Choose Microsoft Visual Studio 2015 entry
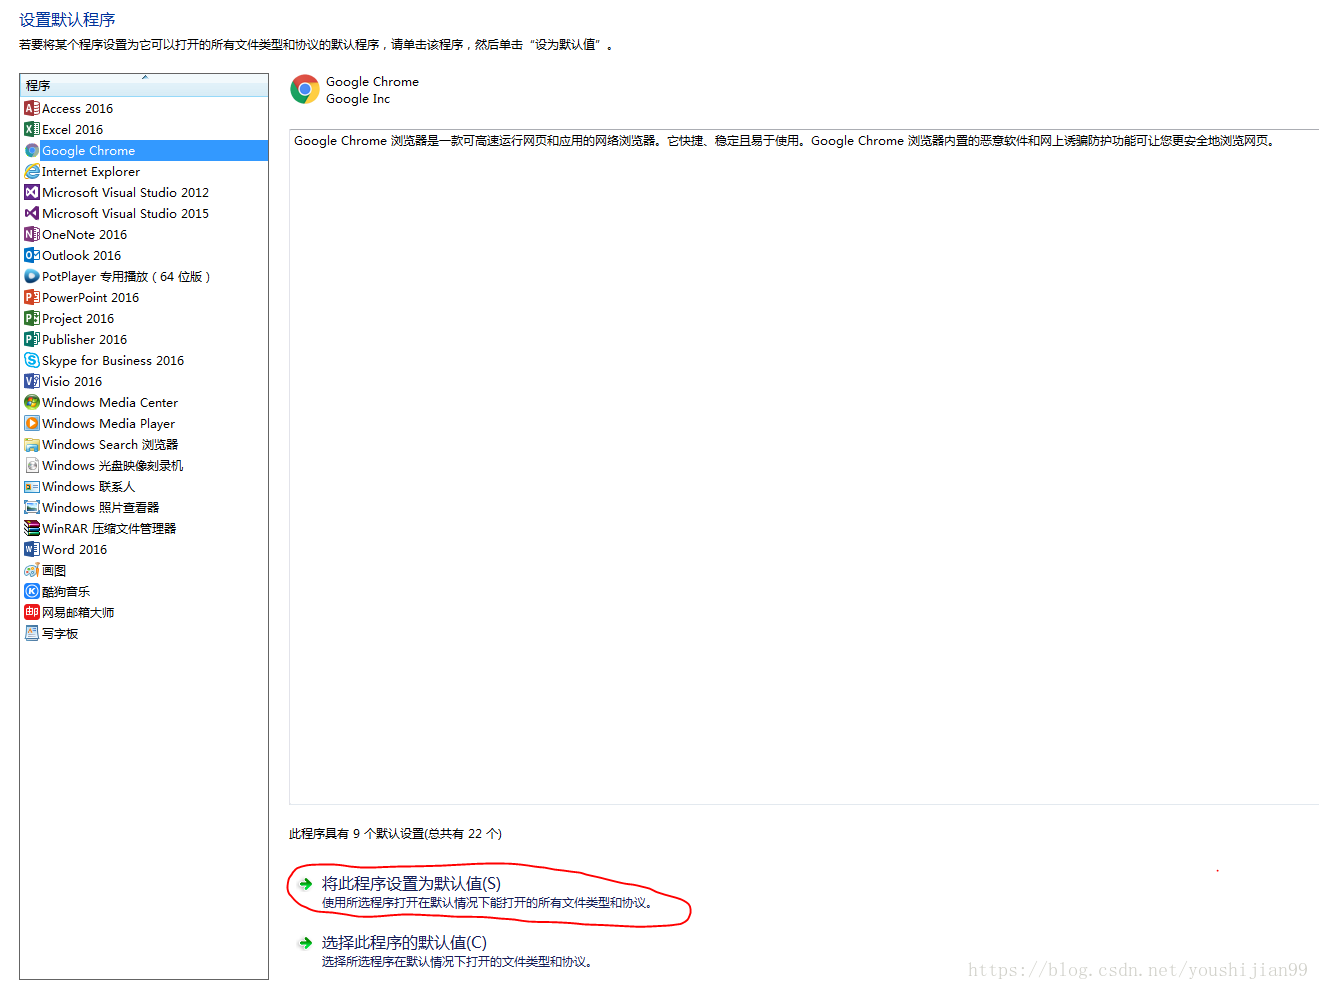This screenshot has height=990, width=1319. (125, 213)
